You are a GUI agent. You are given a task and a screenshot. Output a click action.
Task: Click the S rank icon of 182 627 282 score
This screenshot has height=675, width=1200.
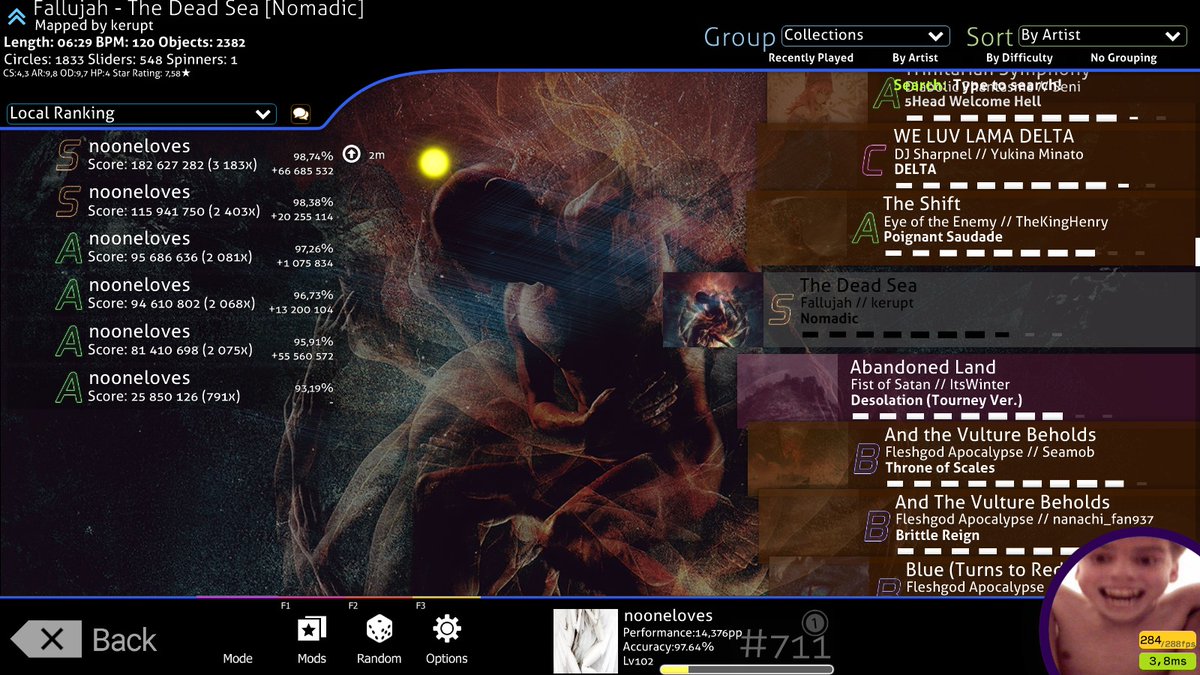coord(68,155)
